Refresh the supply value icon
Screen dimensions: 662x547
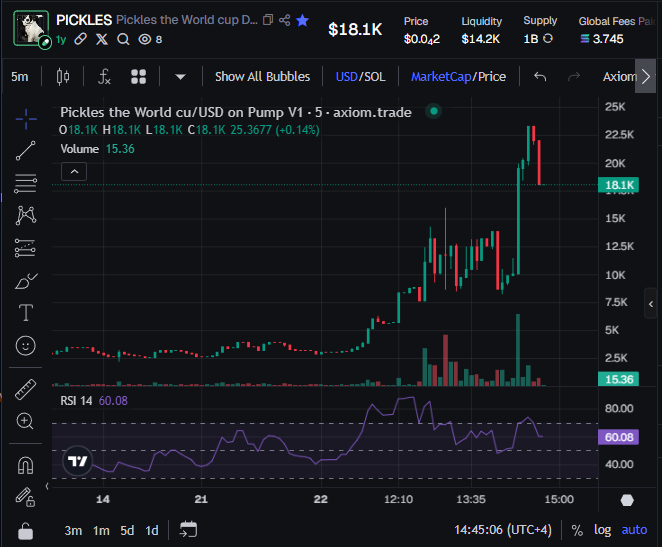548,39
